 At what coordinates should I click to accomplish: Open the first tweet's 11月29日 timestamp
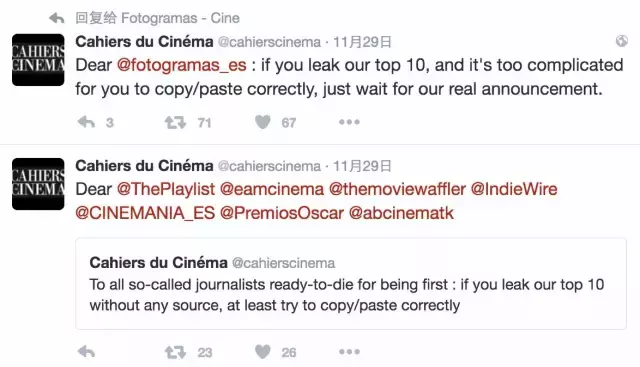(x=362, y=42)
